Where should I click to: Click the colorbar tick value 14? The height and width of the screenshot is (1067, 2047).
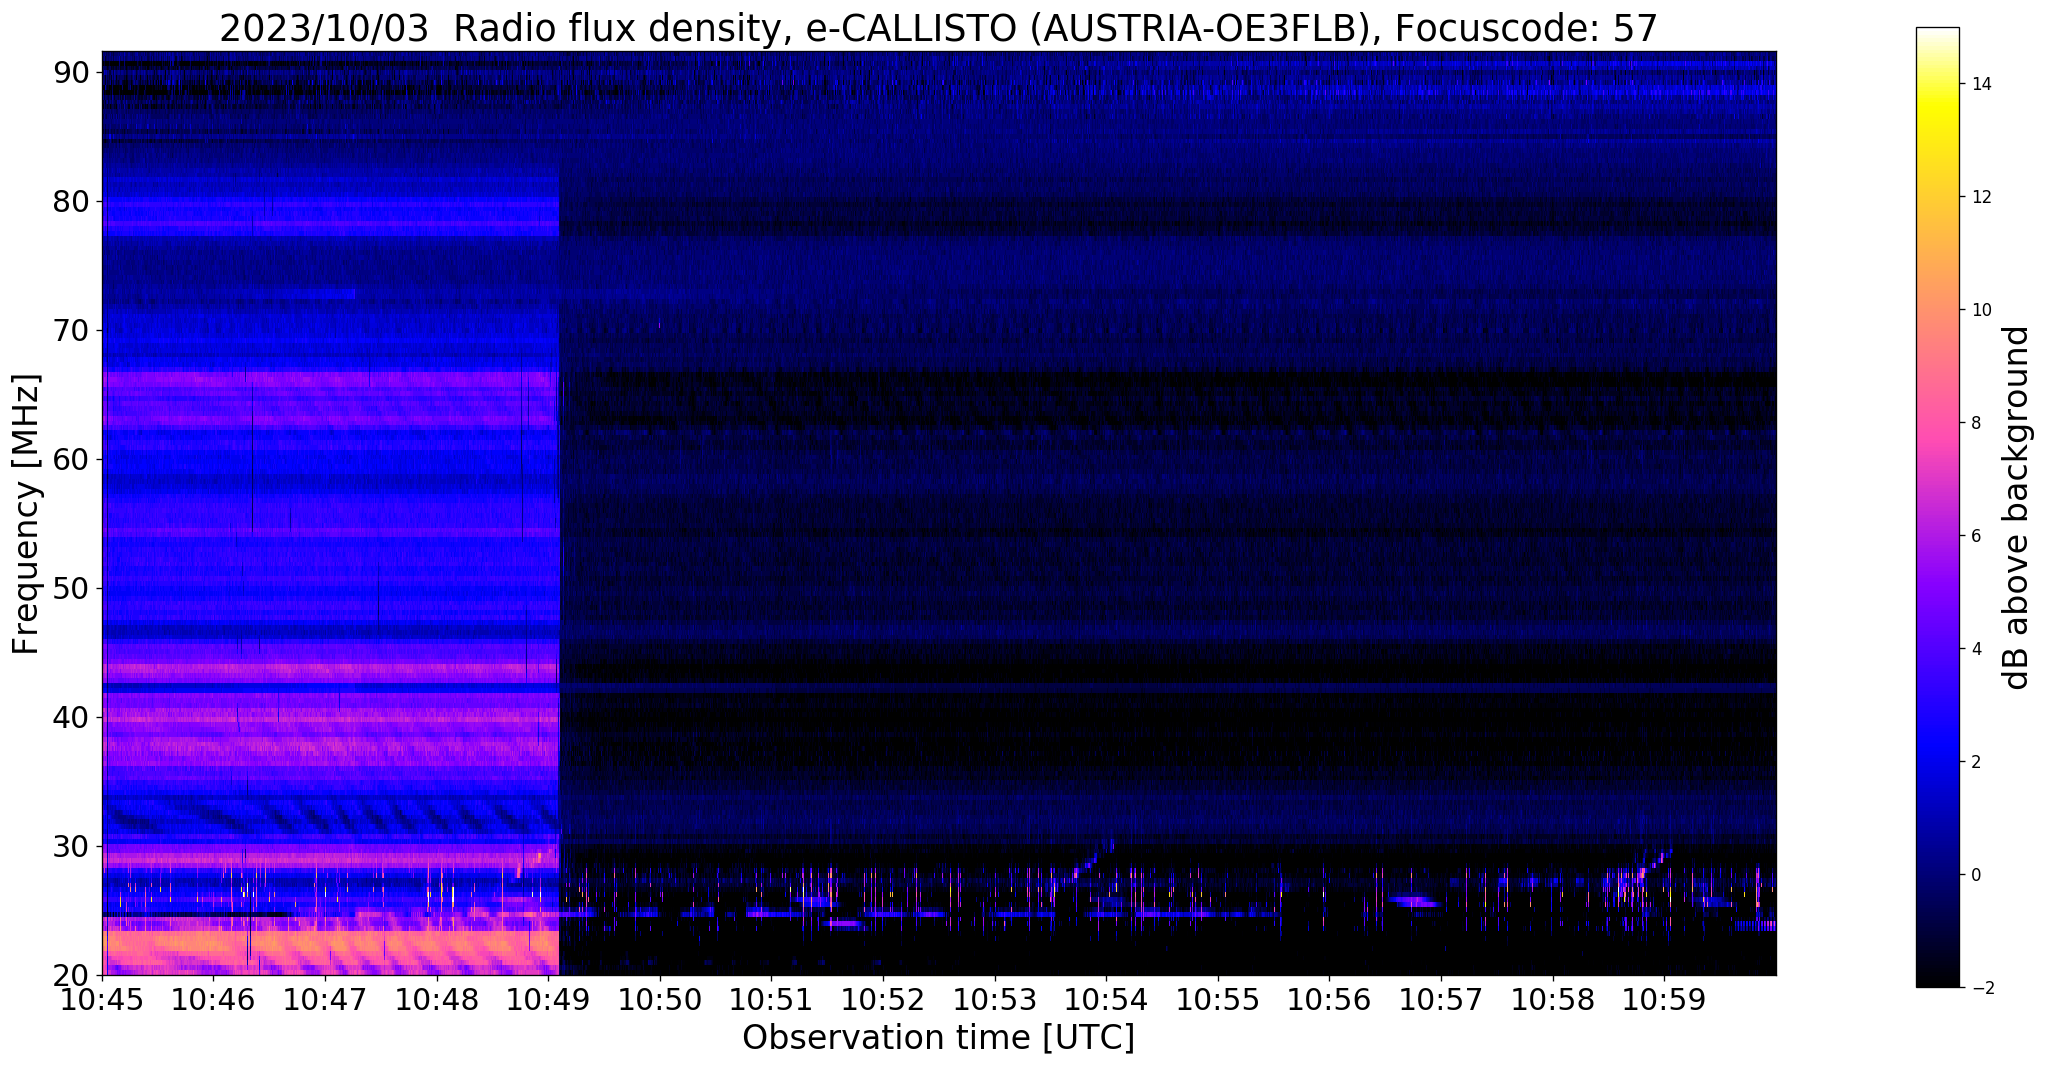1980,84
